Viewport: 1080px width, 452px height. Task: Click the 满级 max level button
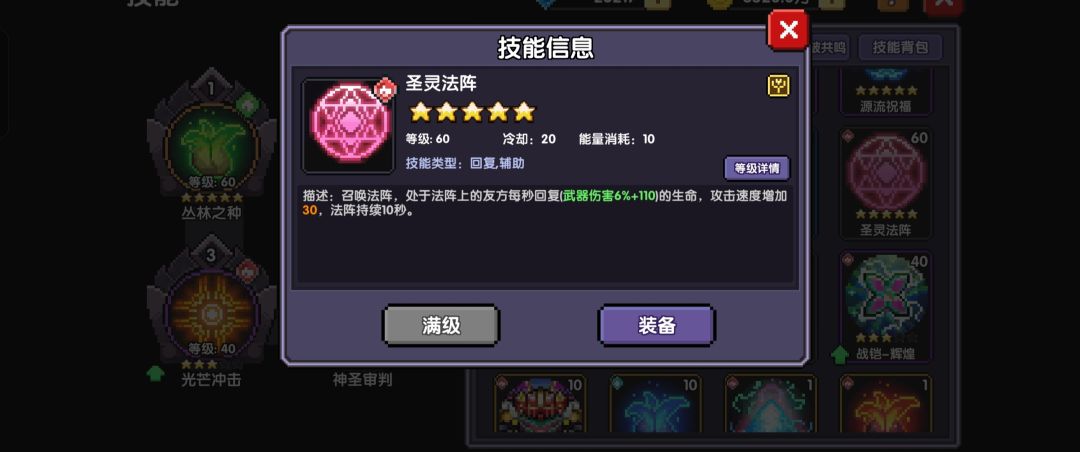pos(441,325)
